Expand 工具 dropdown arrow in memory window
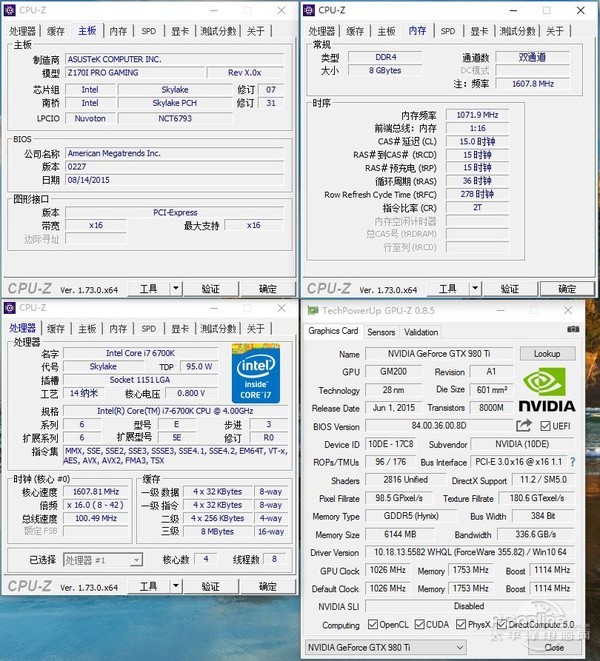600x661 pixels. click(475, 289)
